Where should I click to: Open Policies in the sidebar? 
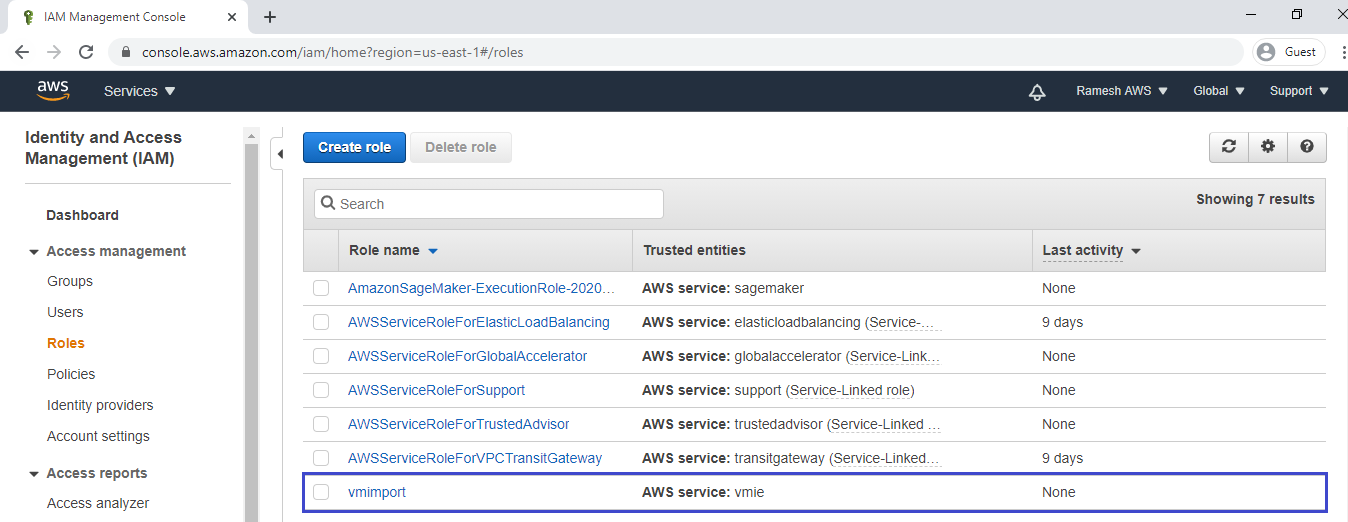tap(71, 374)
